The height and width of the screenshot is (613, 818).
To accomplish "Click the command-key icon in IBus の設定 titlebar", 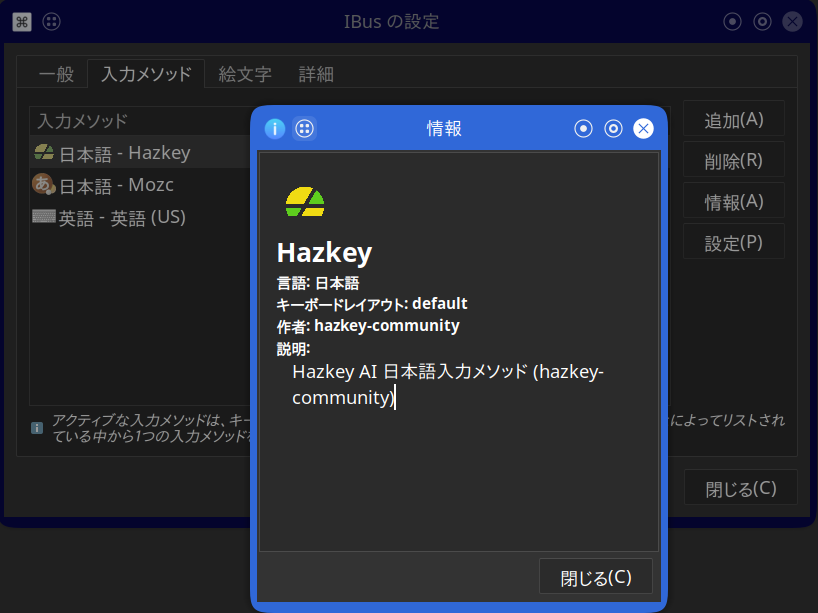I will (22, 22).
